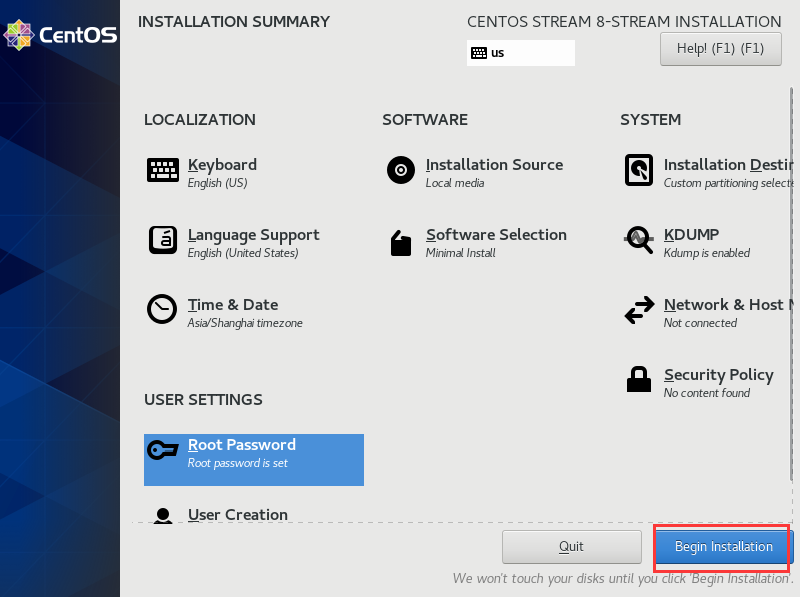Click the magnifier icon for KDUMP
This screenshot has height=597, width=800.
[639, 240]
